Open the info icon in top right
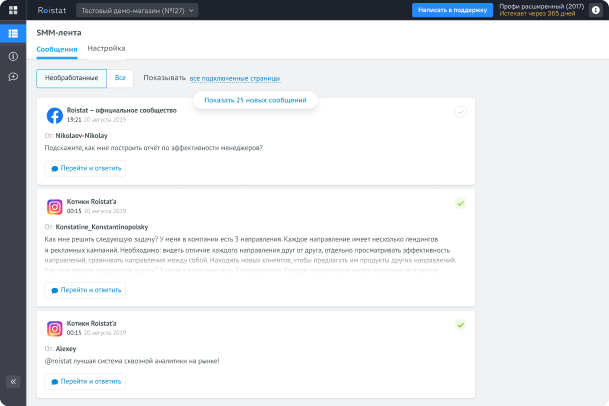The height and width of the screenshot is (406, 609). pyautogui.click(x=596, y=10)
